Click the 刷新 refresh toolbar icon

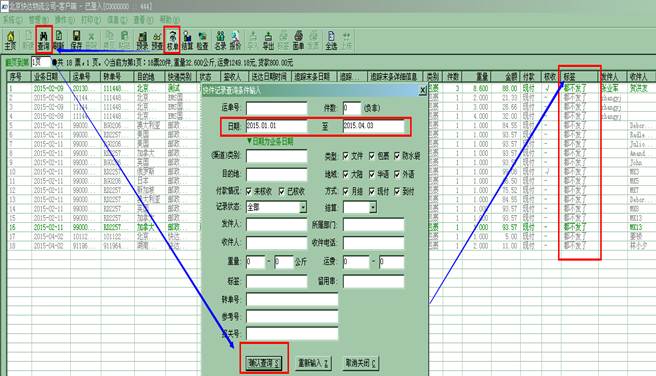tap(59, 41)
